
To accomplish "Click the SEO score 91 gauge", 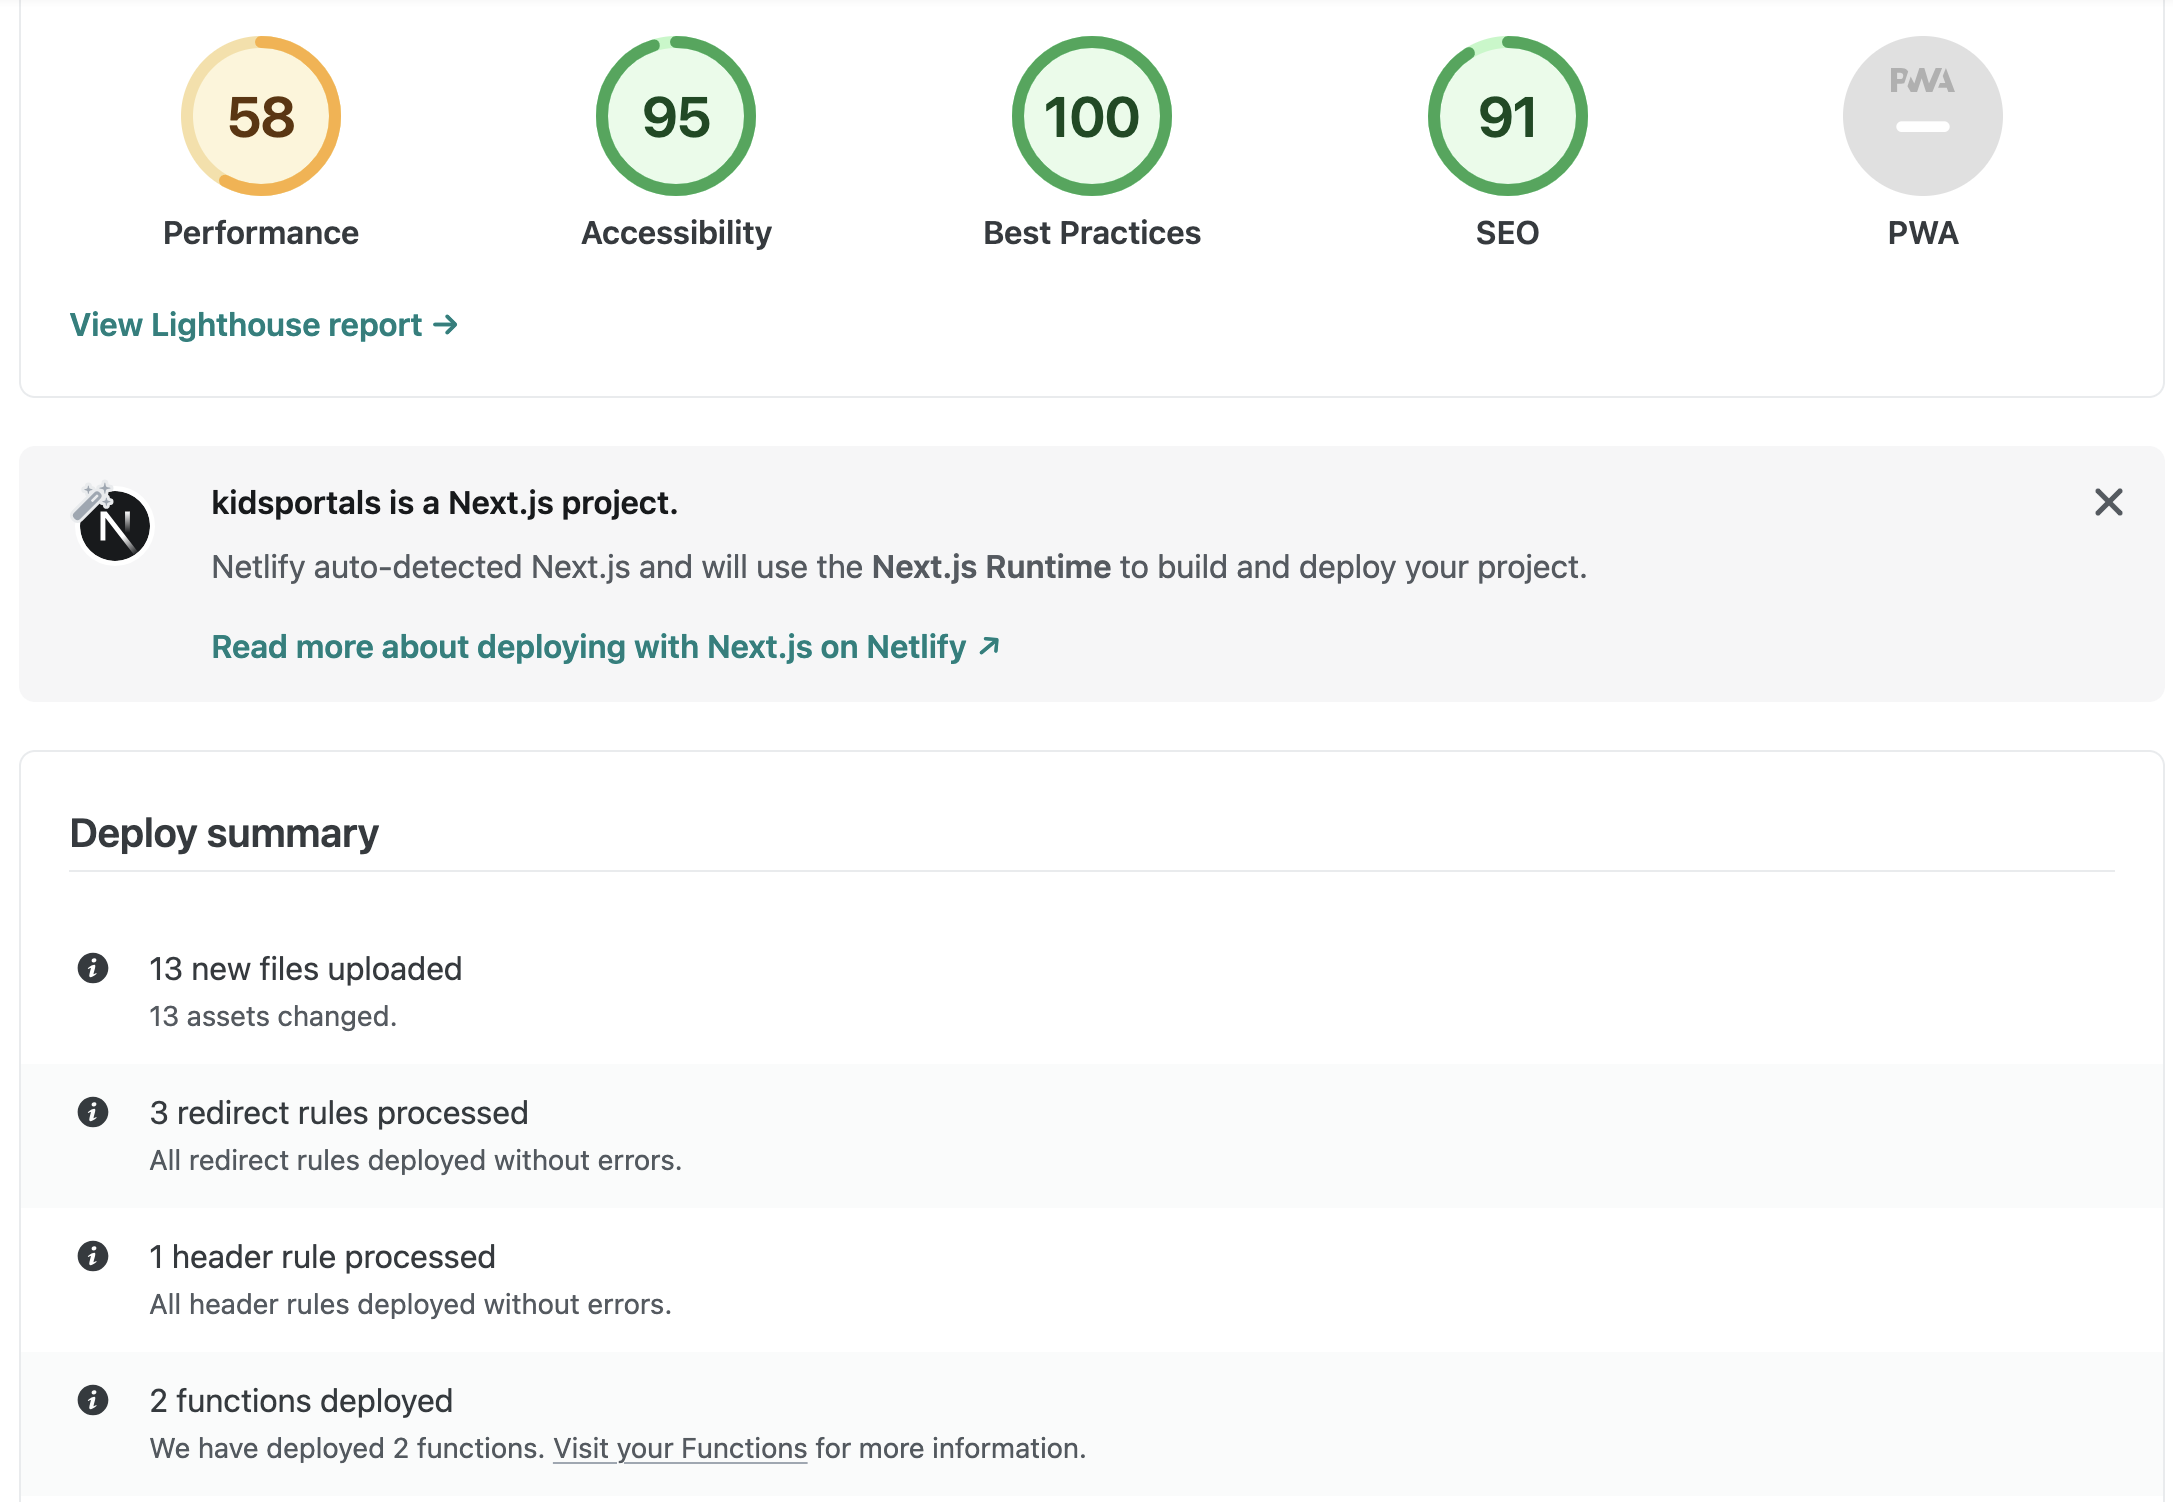I will click(1507, 116).
